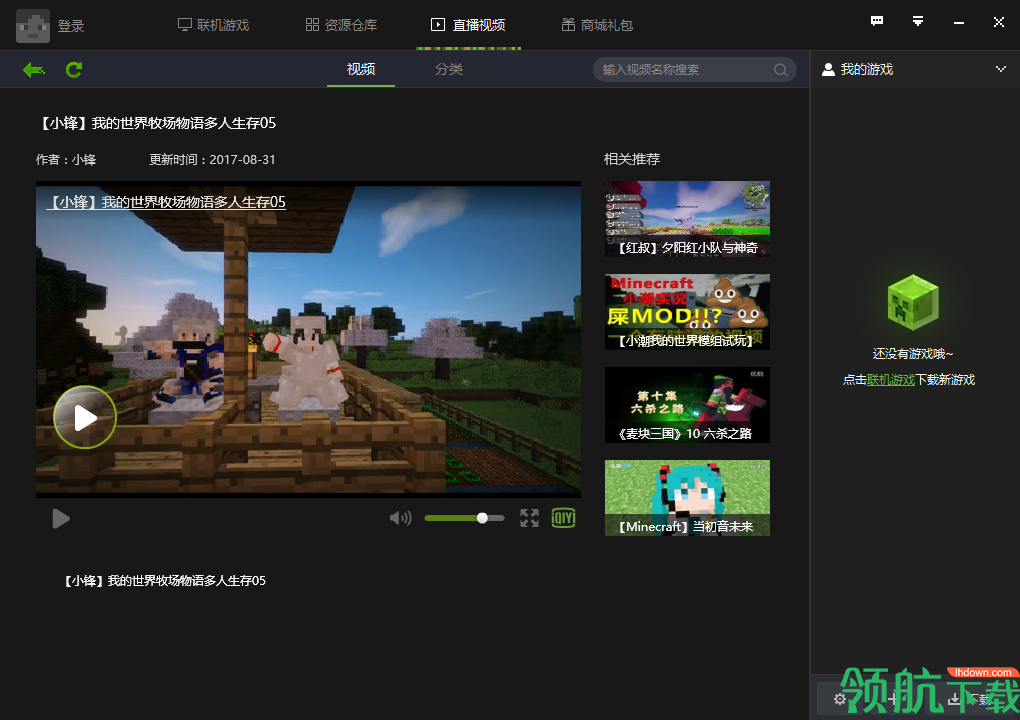Click the 作者：小锋 author text
Viewport: 1020px width, 720px height.
pyautogui.click(x=66, y=160)
